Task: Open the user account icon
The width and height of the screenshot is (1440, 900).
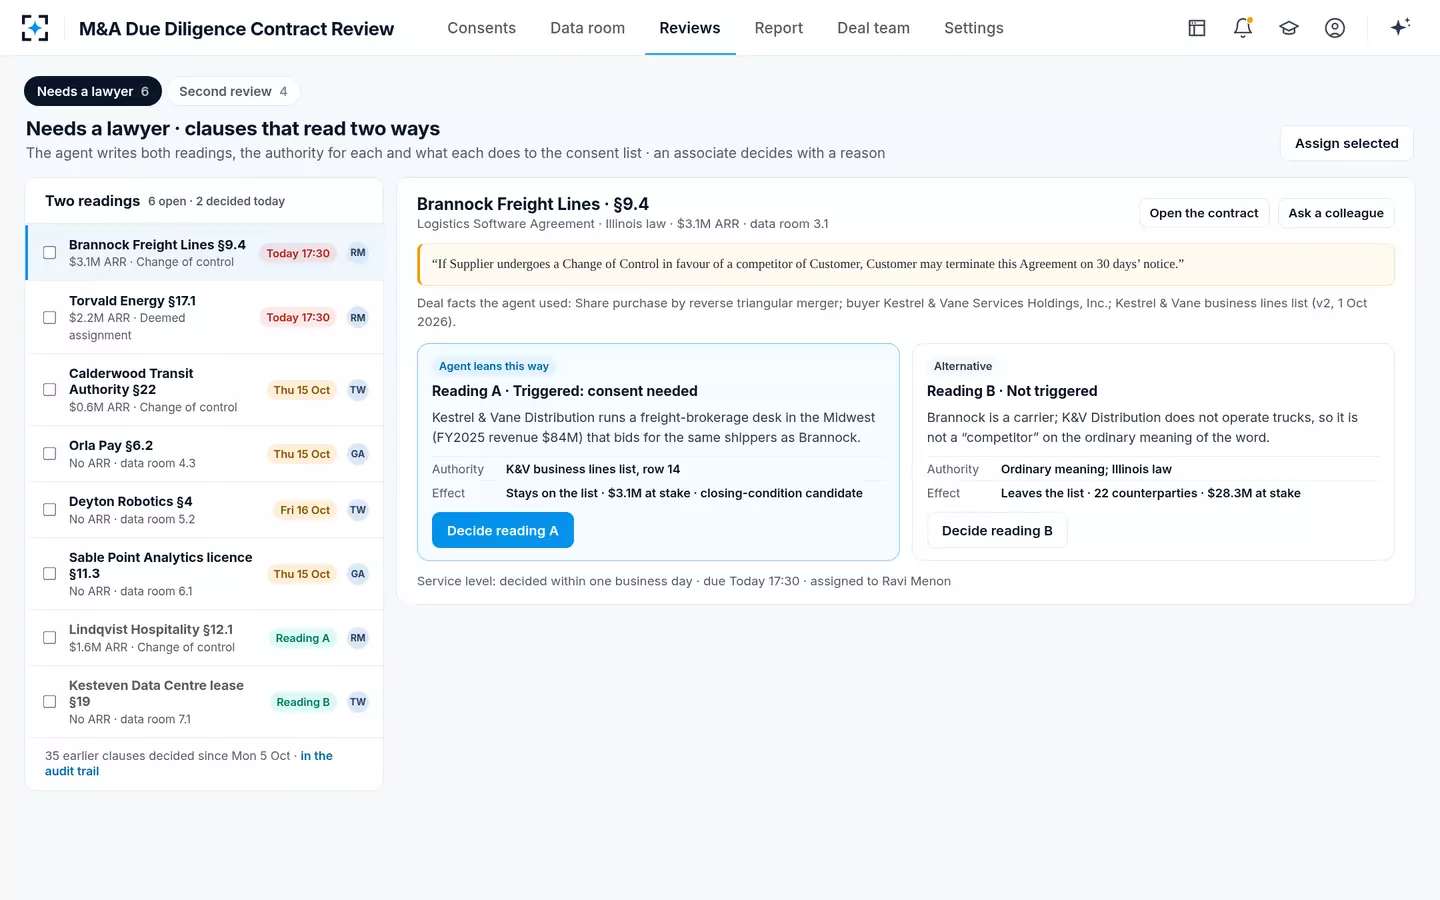Action: [1335, 28]
